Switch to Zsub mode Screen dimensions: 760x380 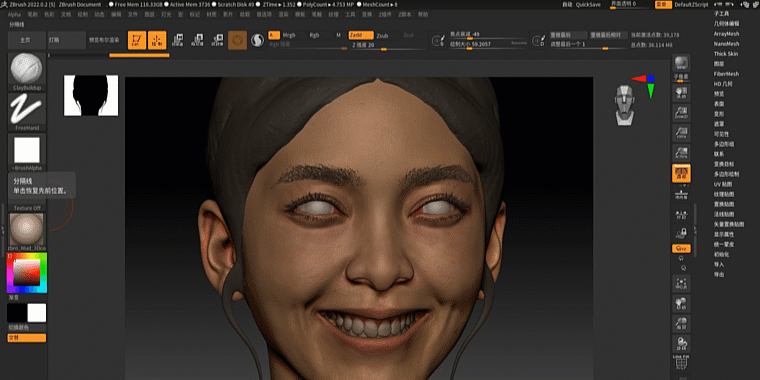point(382,35)
